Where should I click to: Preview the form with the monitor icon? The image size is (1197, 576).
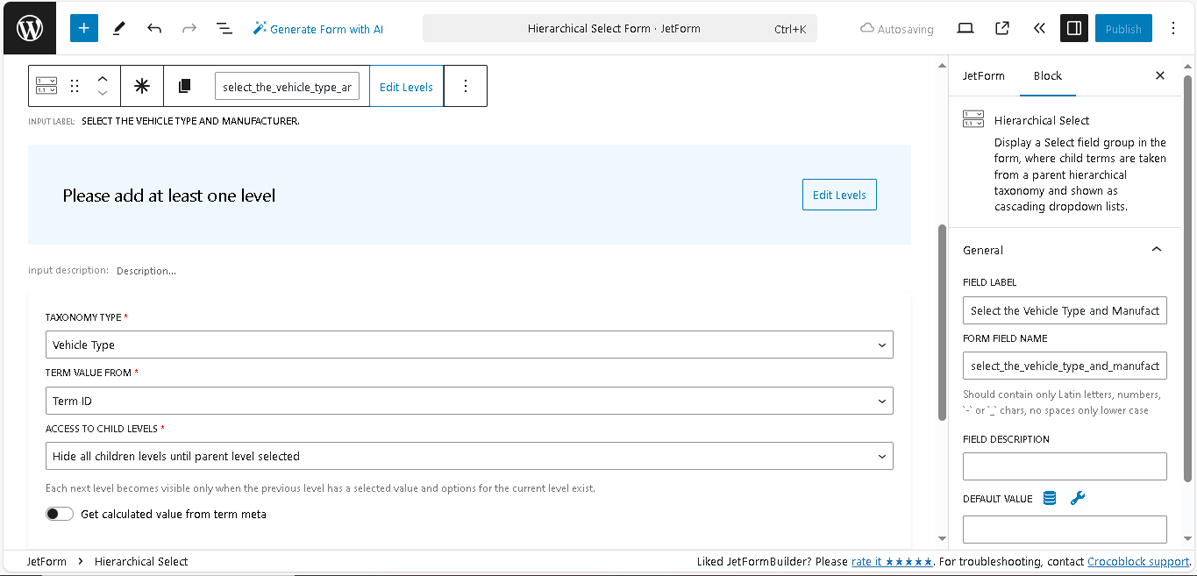[965, 28]
